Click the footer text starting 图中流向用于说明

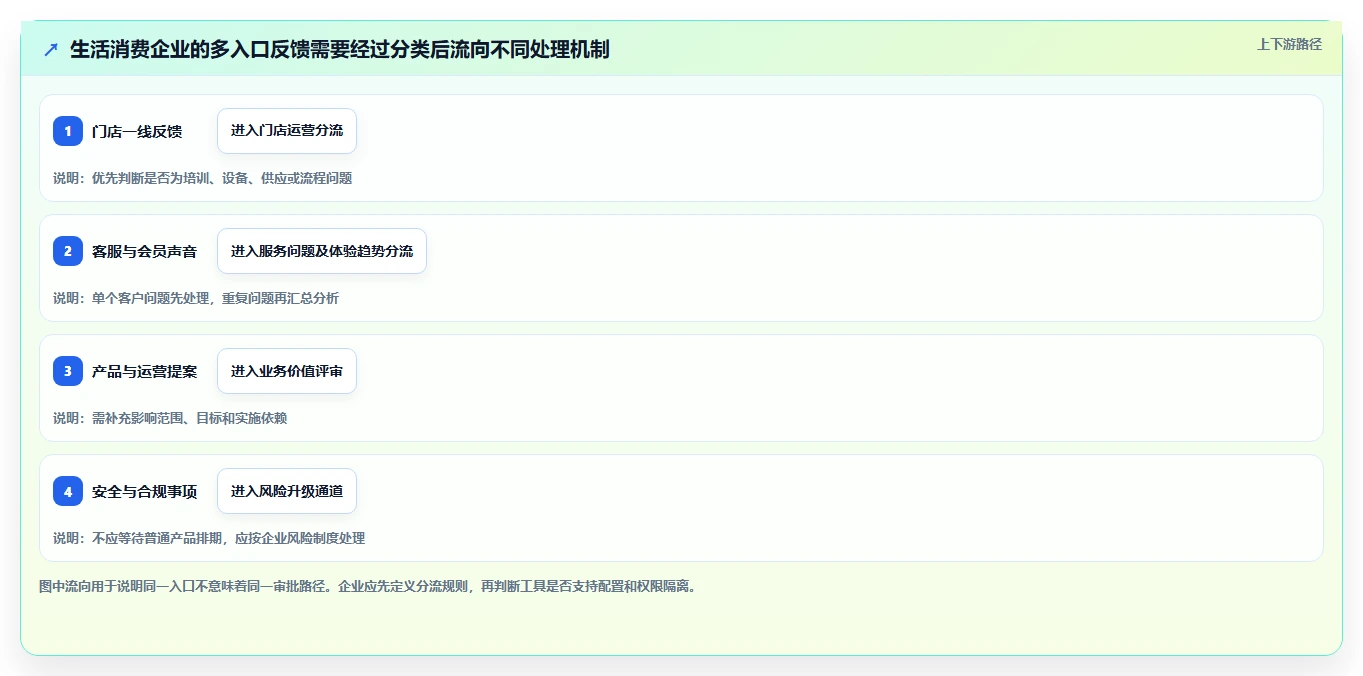[x=367, y=586]
